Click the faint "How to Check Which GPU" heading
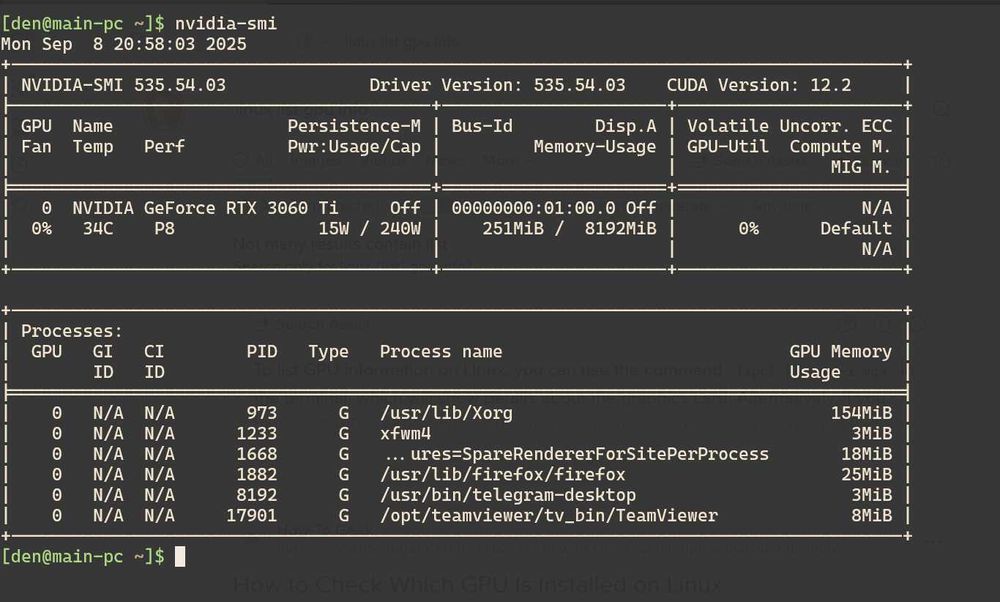This screenshot has height=602, width=1000. tap(476, 585)
